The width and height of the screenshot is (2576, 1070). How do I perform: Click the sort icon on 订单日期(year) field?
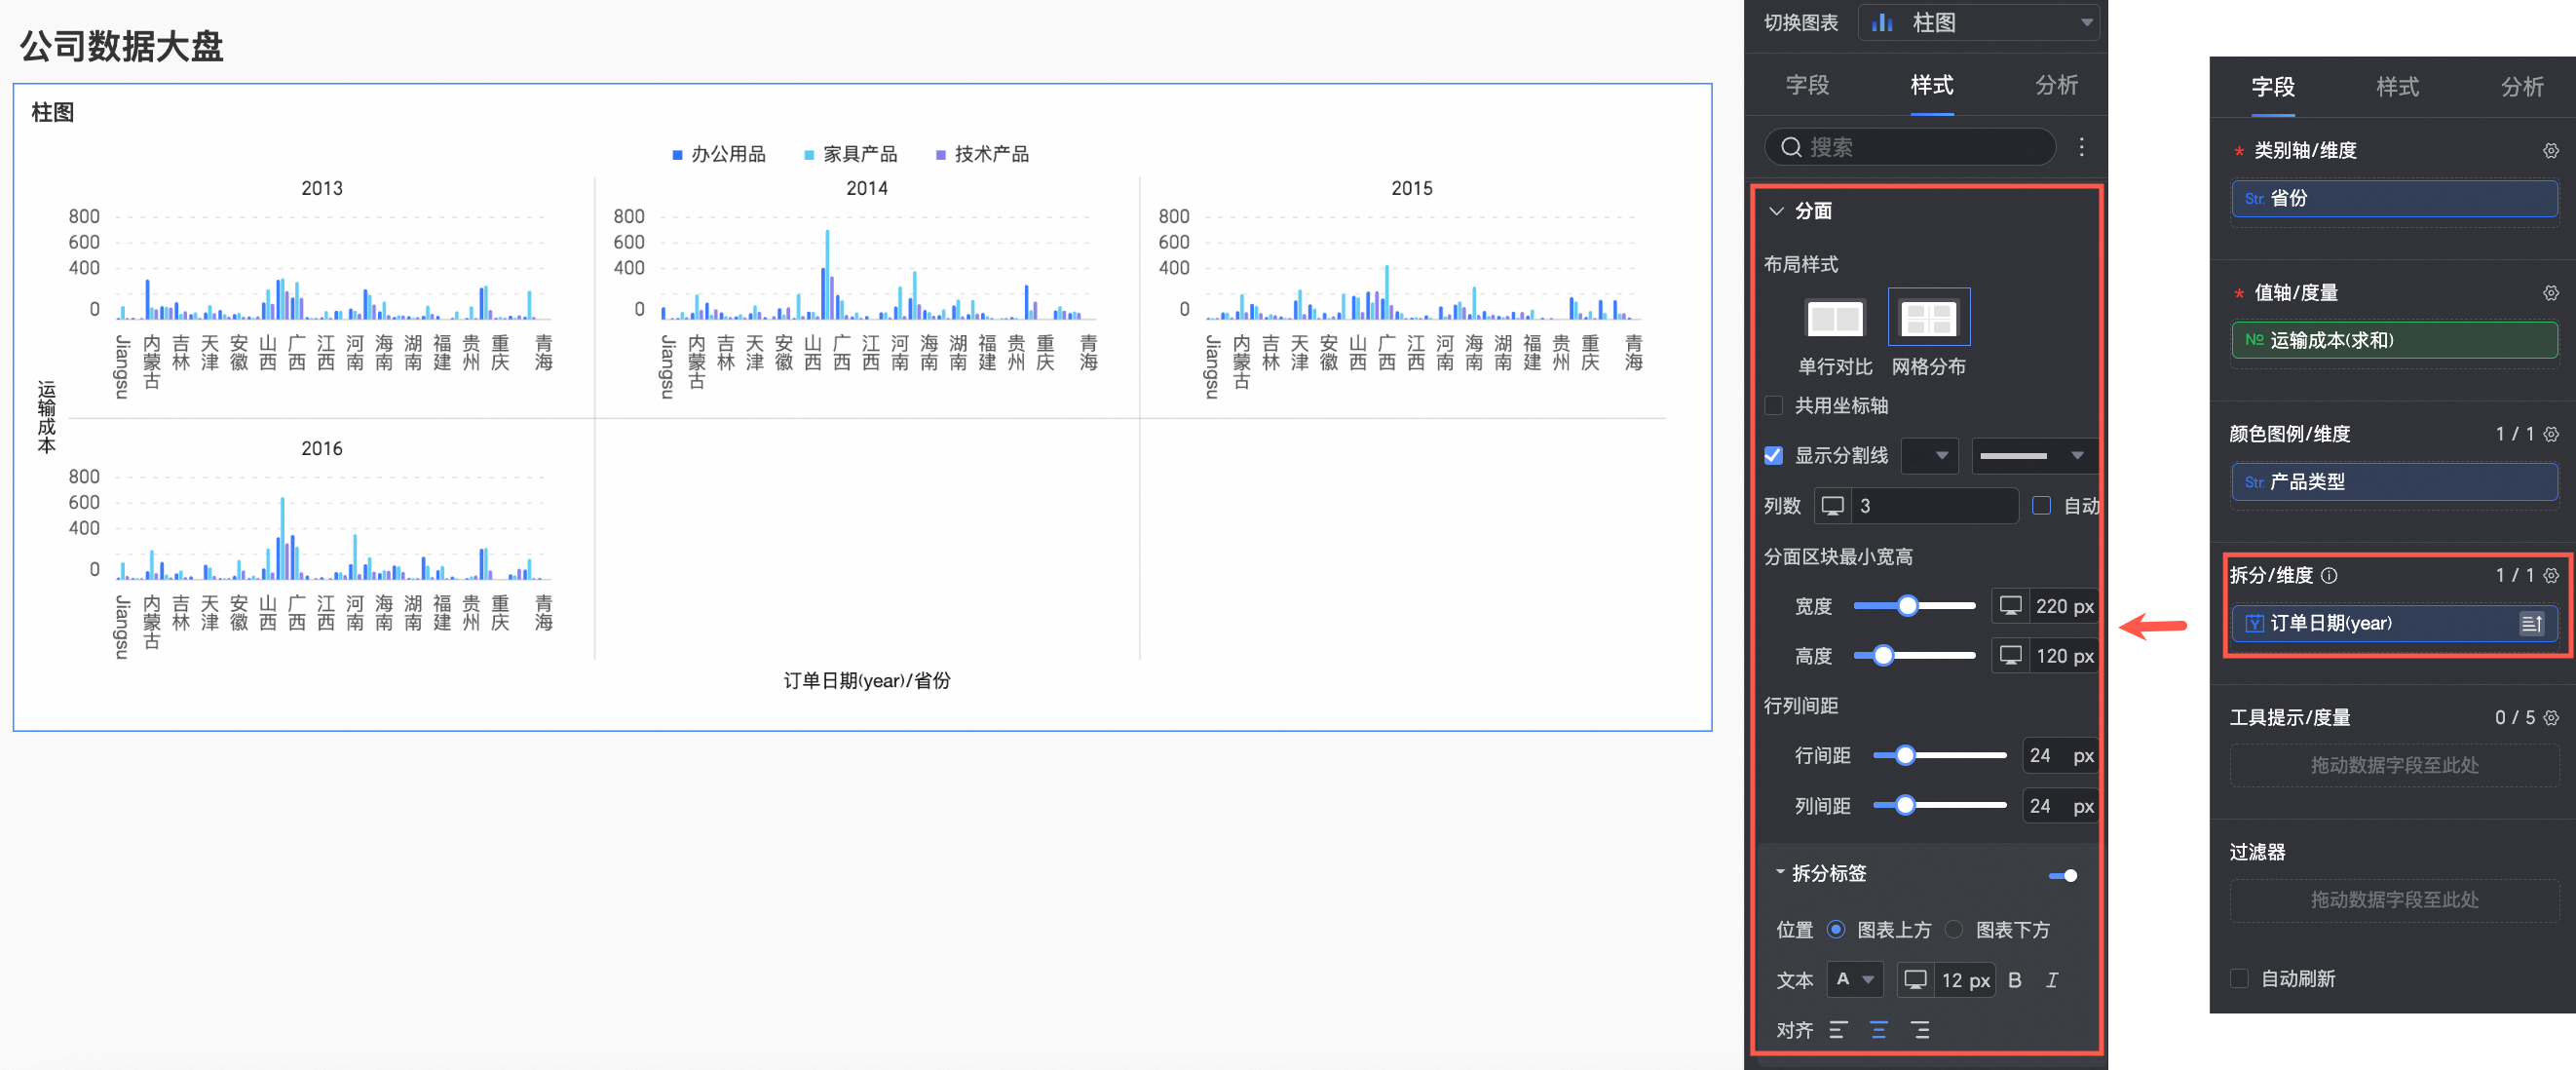point(2530,624)
